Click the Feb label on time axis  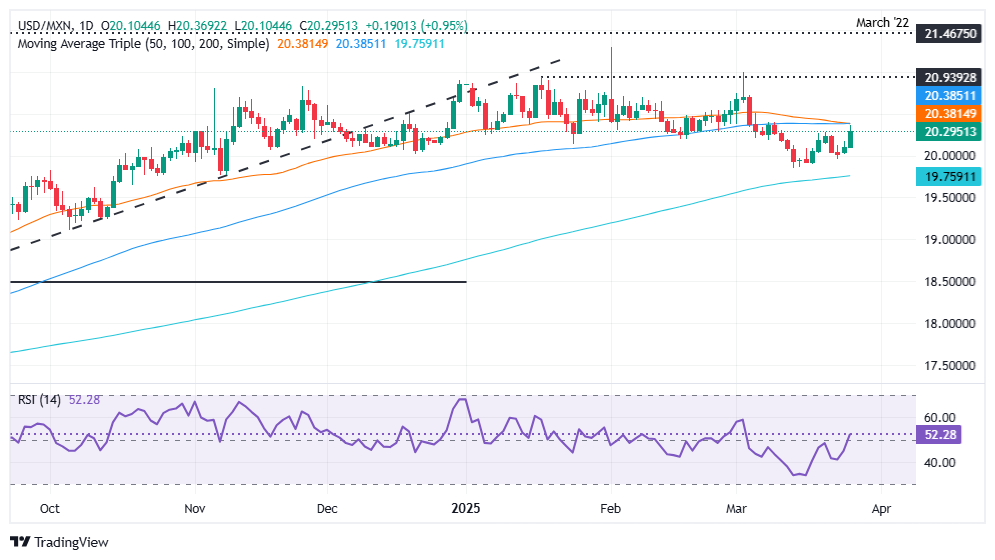coord(610,508)
